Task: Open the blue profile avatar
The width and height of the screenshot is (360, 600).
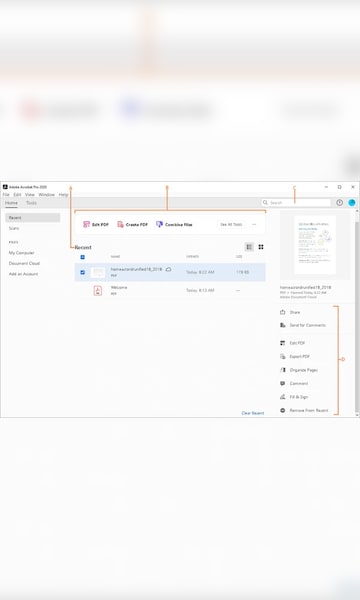Action: coord(352,202)
